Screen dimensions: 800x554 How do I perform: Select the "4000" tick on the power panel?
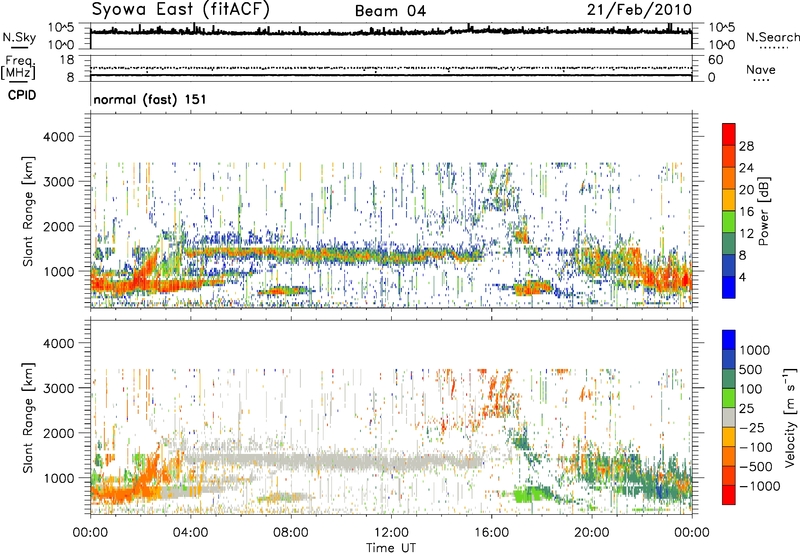pyautogui.click(x=58, y=137)
